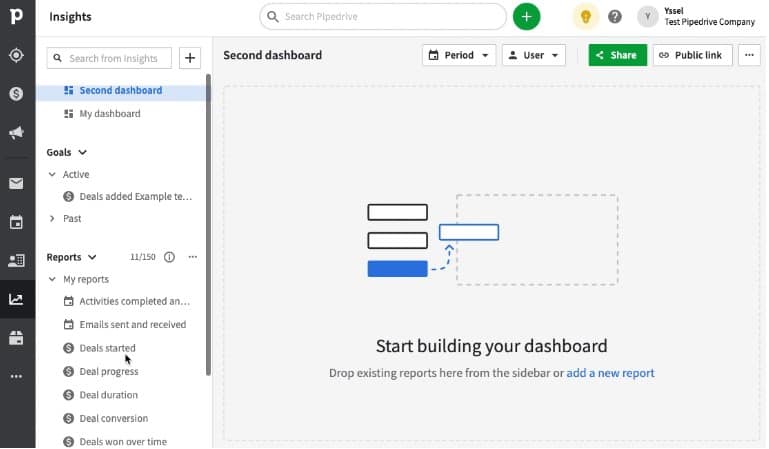
Task: Open Leads from the target sidebar icon
Action: tap(16, 55)
